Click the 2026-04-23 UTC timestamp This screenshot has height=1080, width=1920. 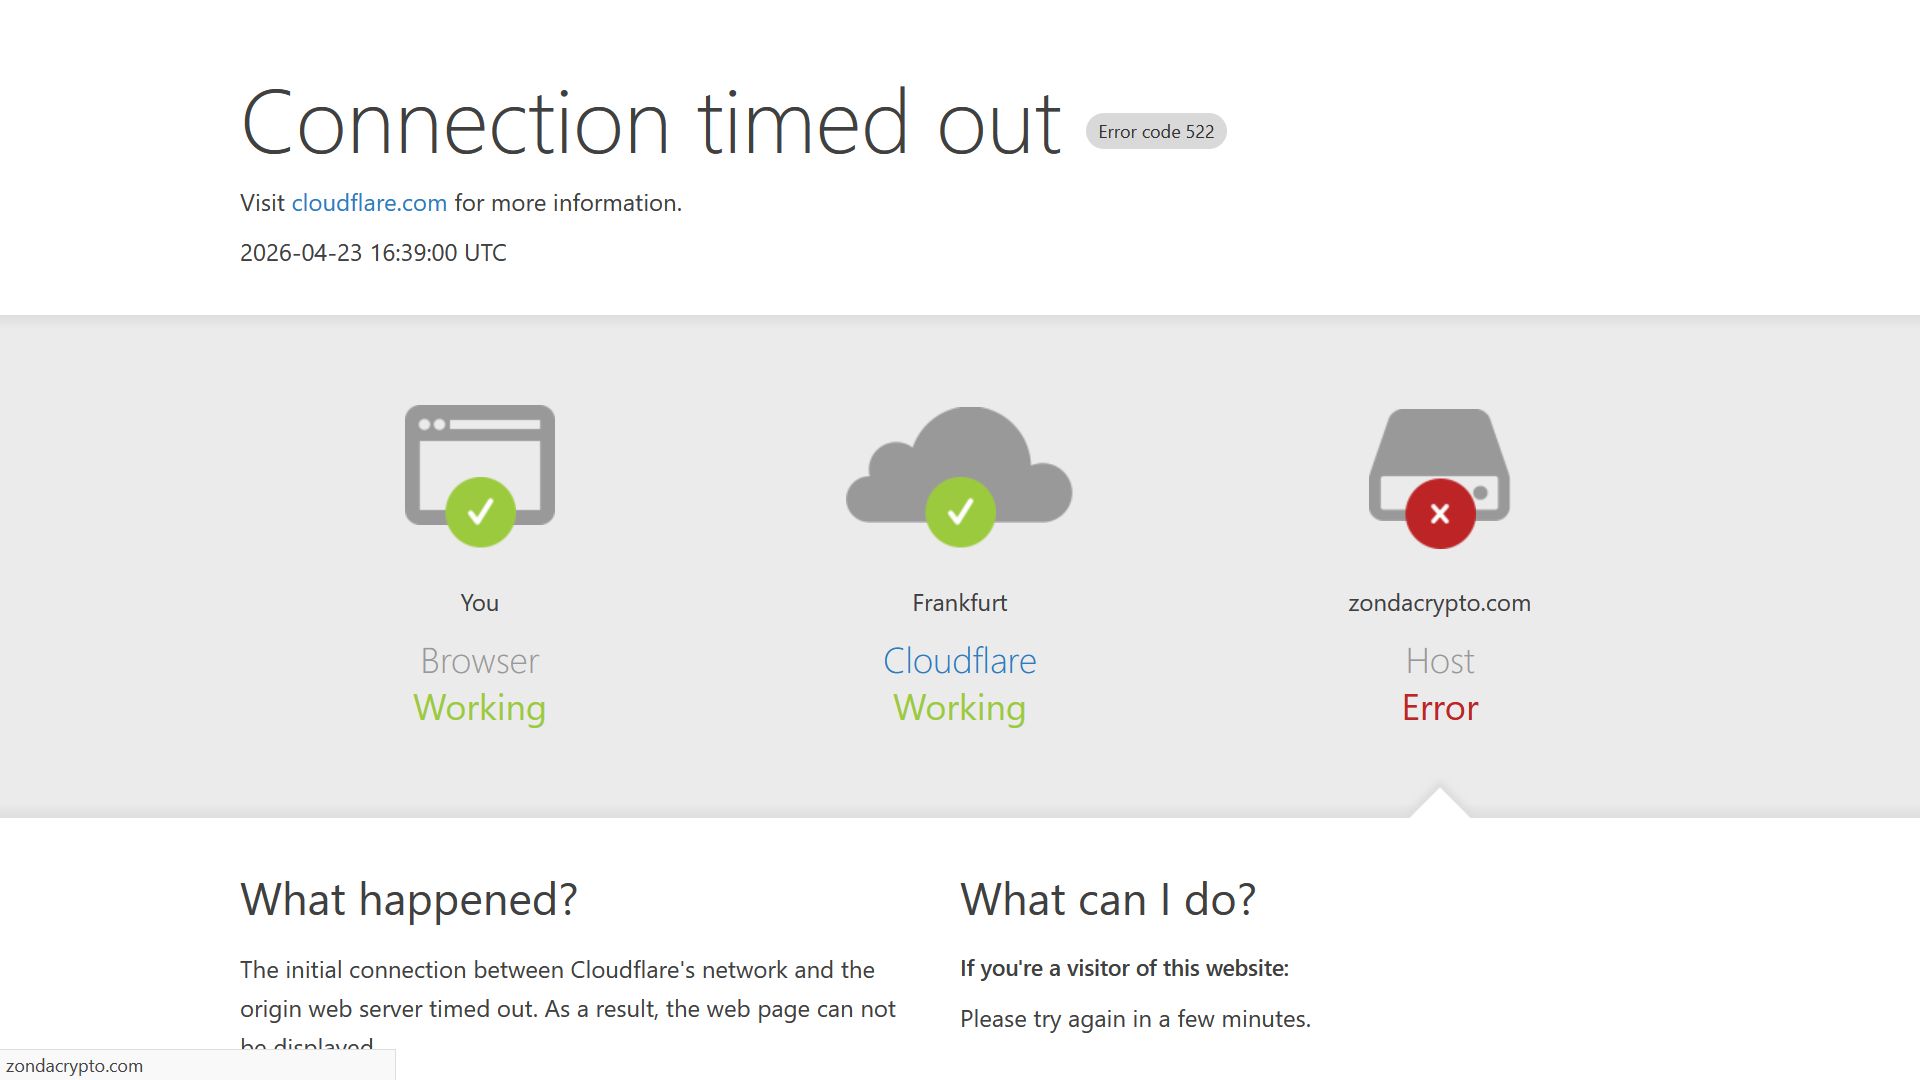(373, 253)
